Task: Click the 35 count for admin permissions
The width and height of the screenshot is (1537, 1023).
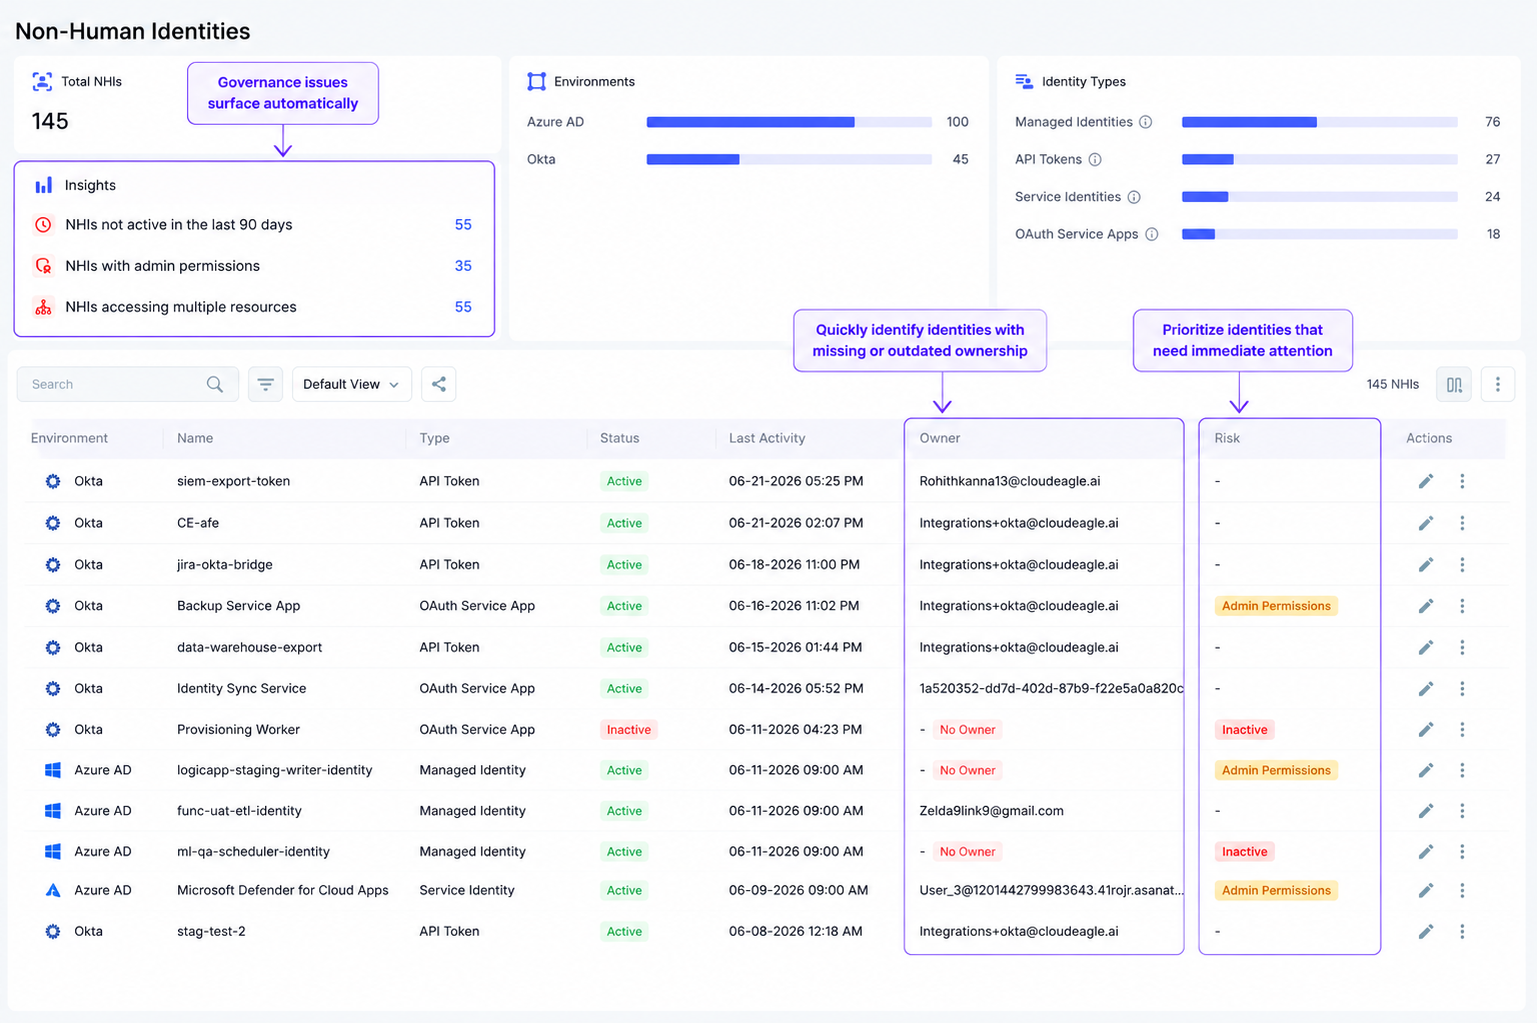Action: coord(463,266)
